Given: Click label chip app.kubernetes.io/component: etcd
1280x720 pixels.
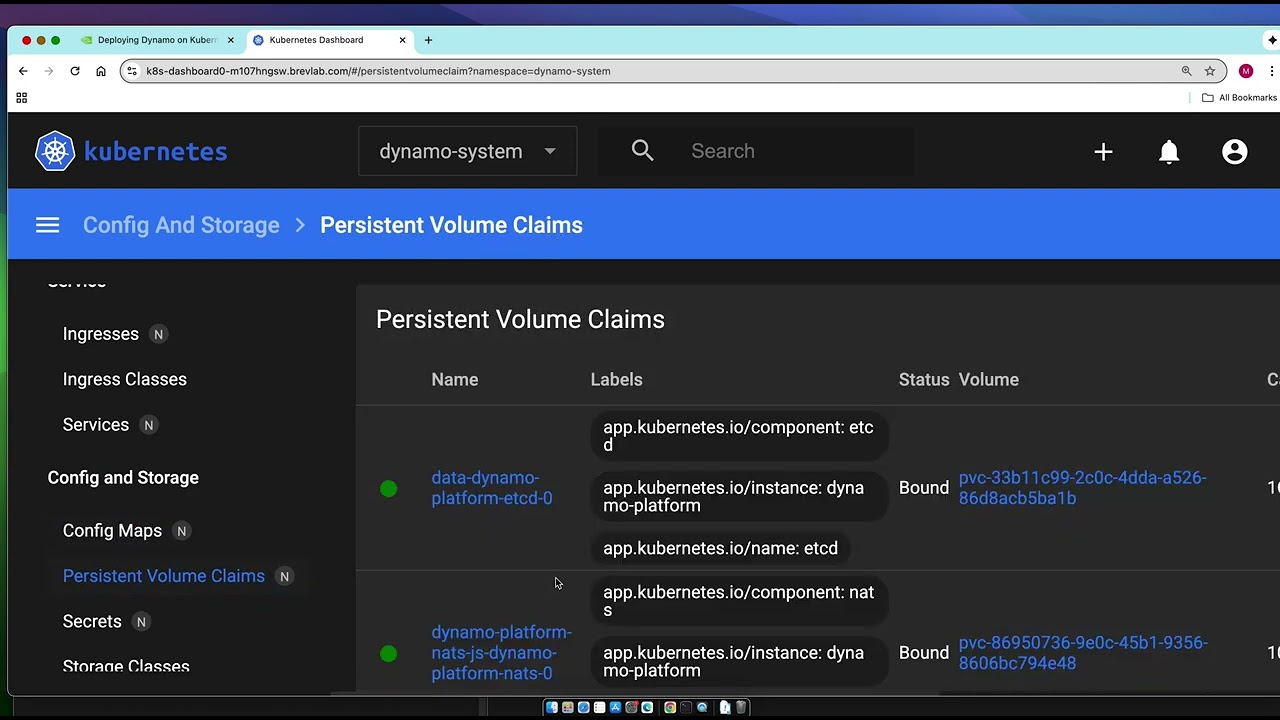Looking at the screenshot, I should point(738,436).
